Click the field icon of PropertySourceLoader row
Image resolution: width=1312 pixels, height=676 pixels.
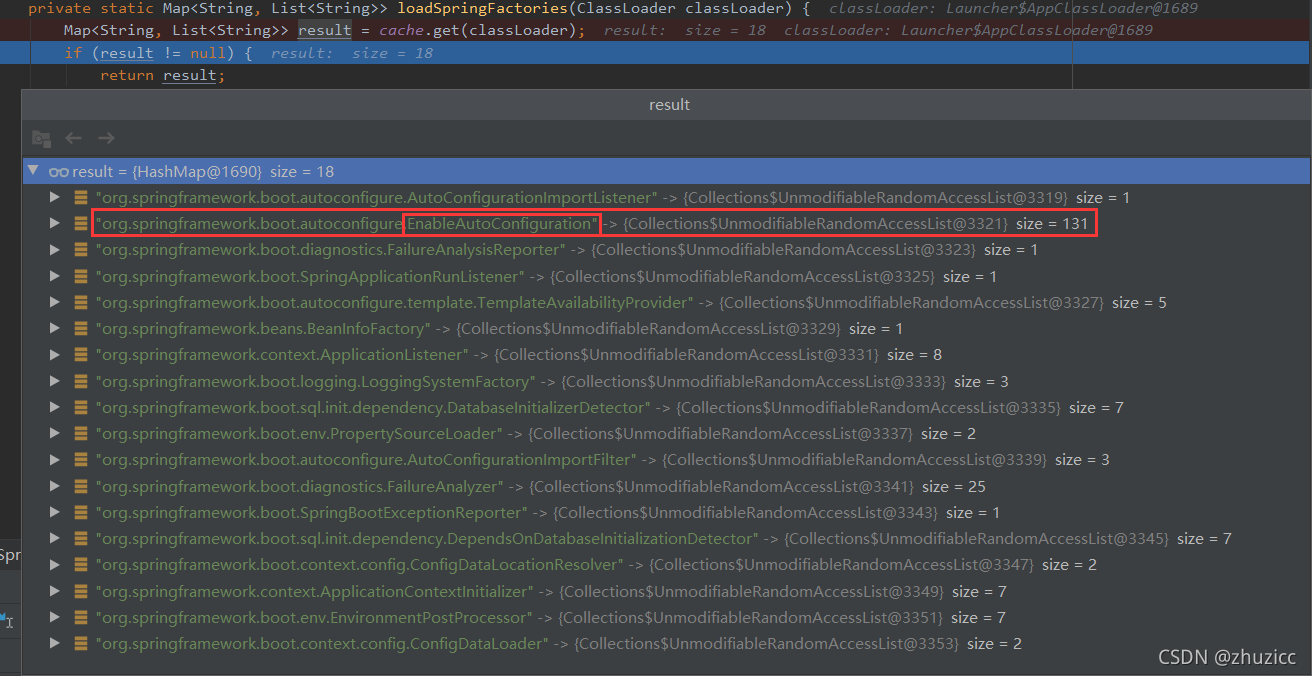[81, 433]
